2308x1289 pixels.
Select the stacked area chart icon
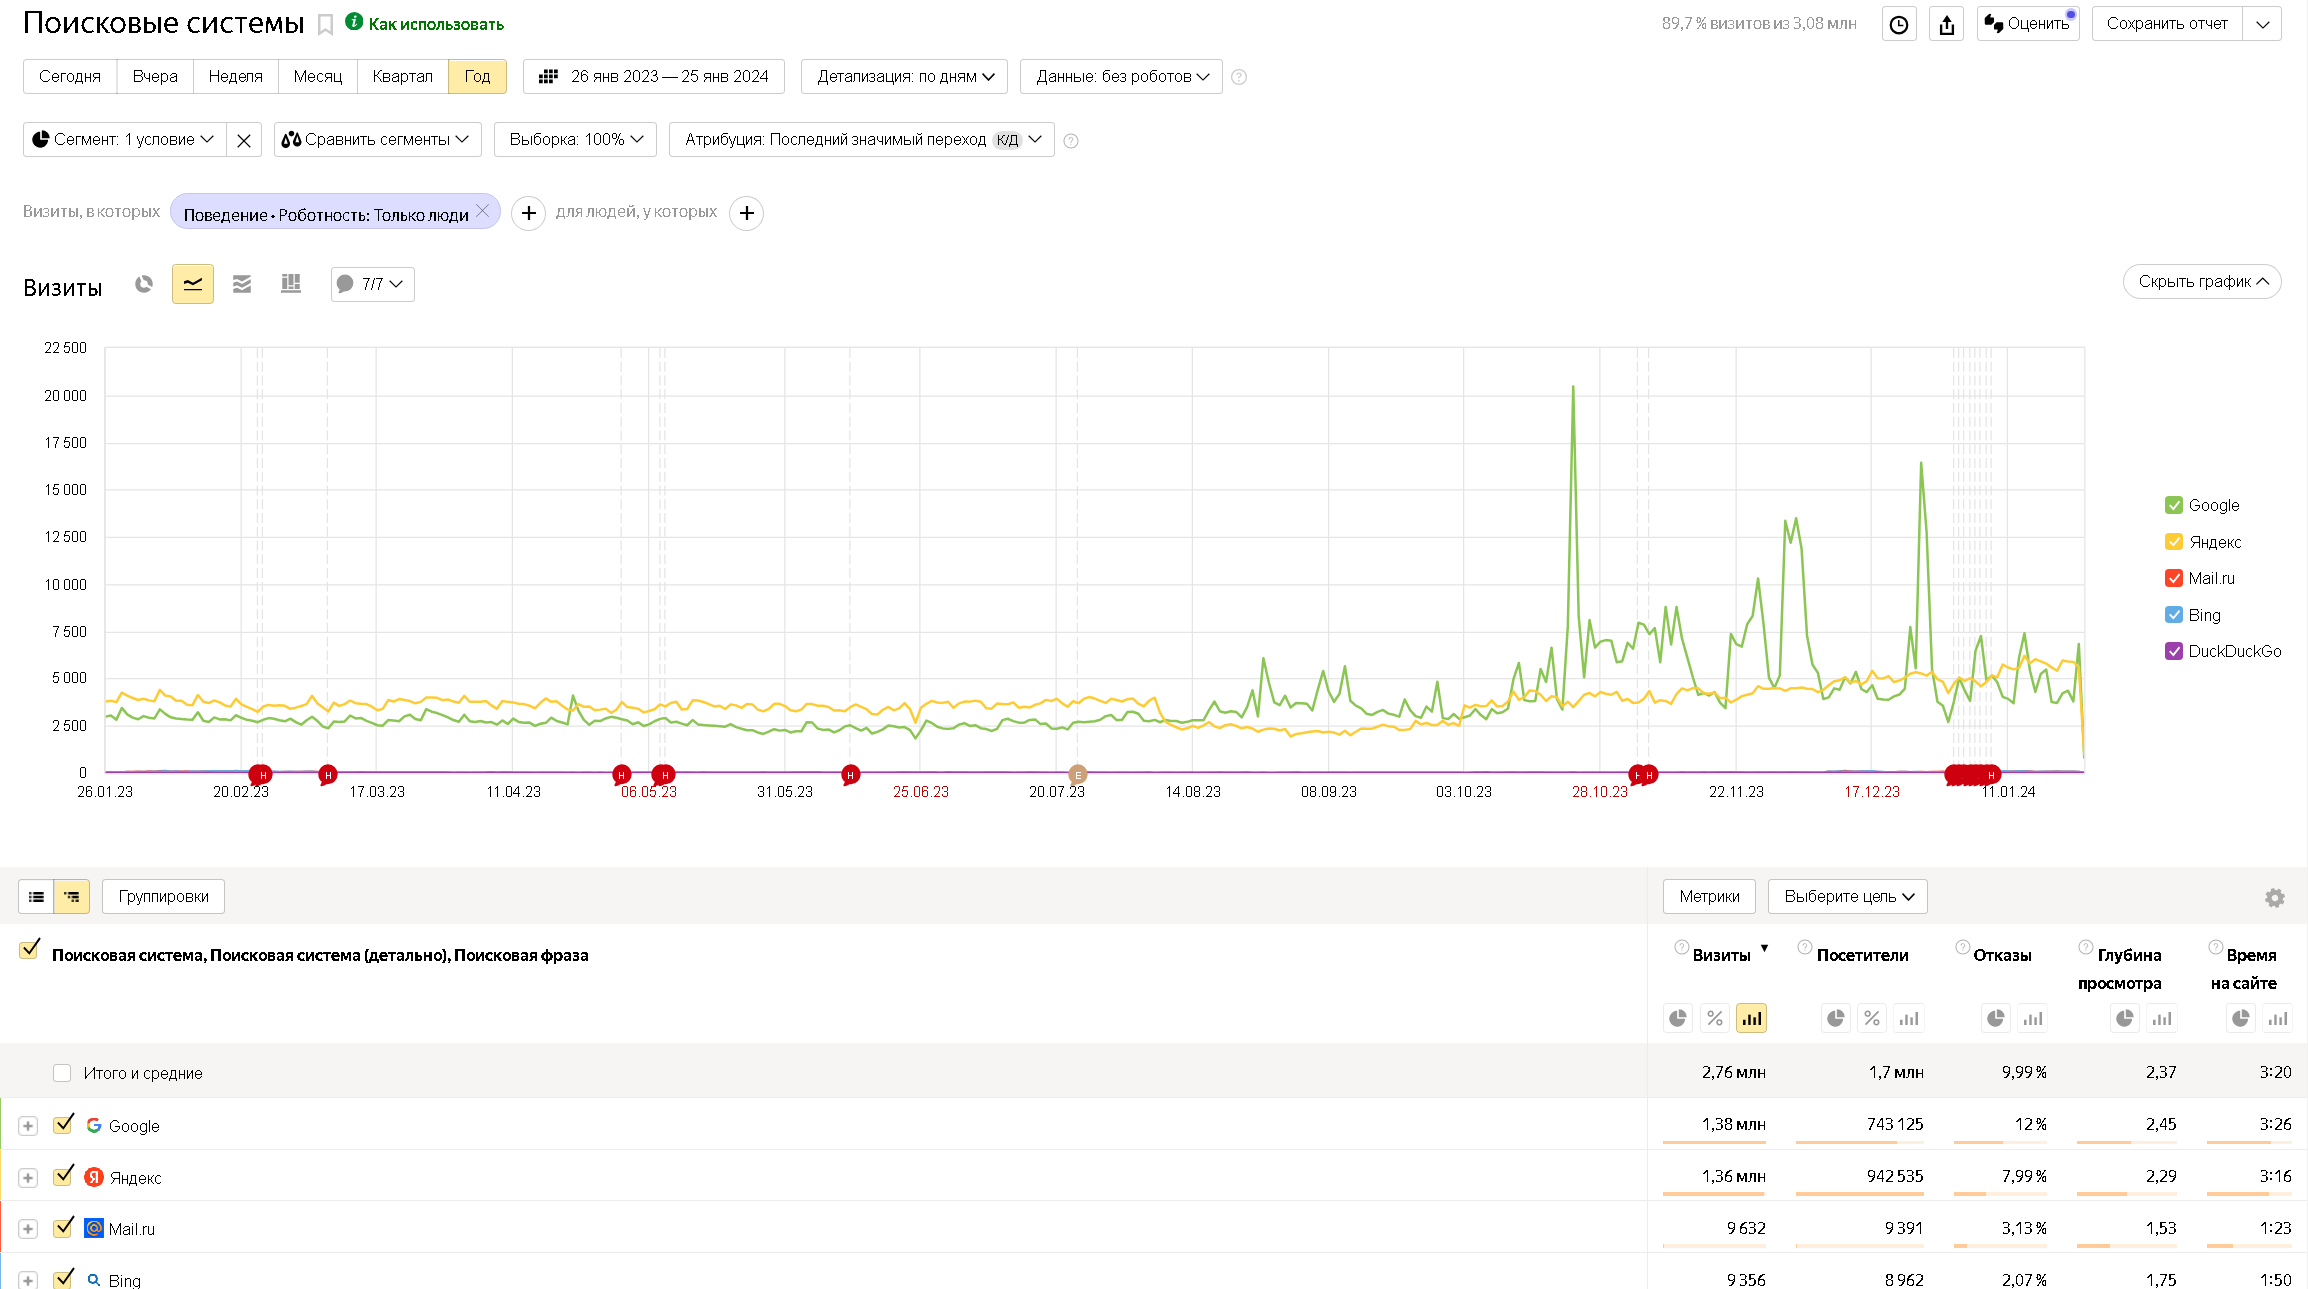tap(242, 285)
